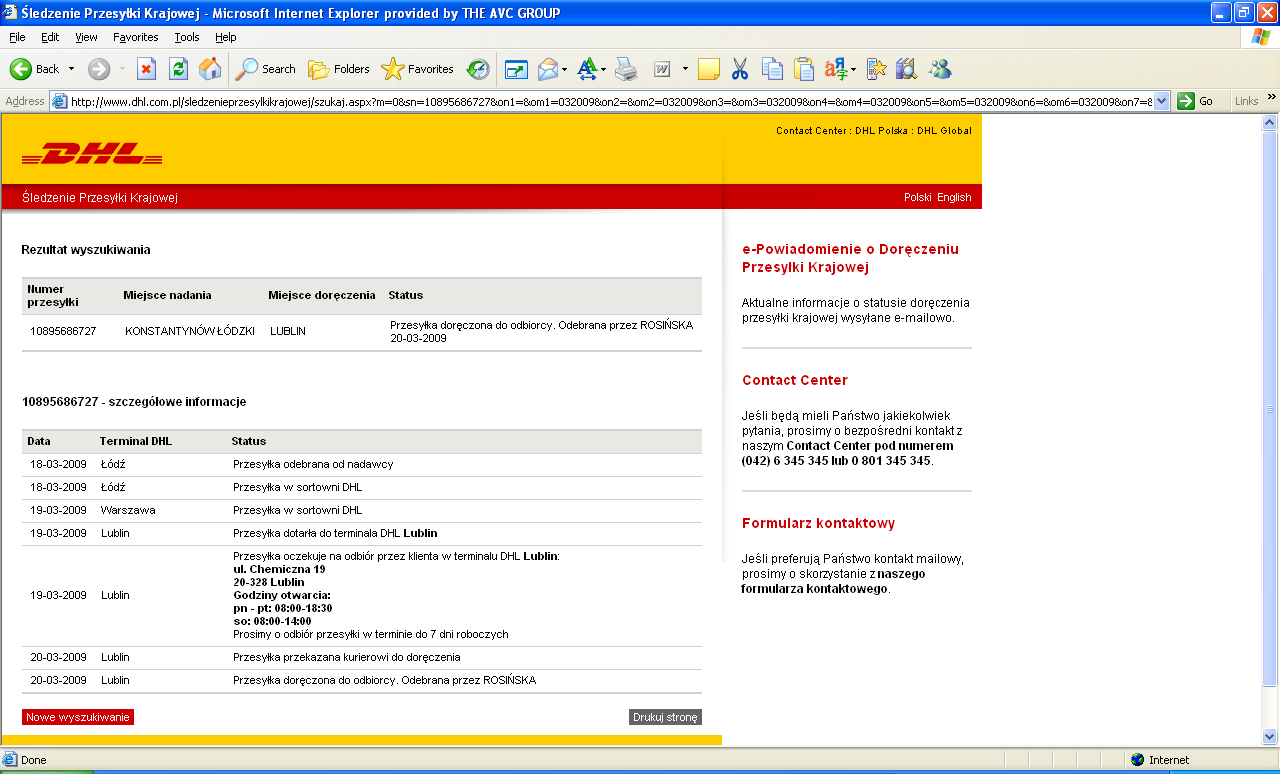Open the Edit menu
This screenshot has height=774, width=1280.
(x=50, y=37)
